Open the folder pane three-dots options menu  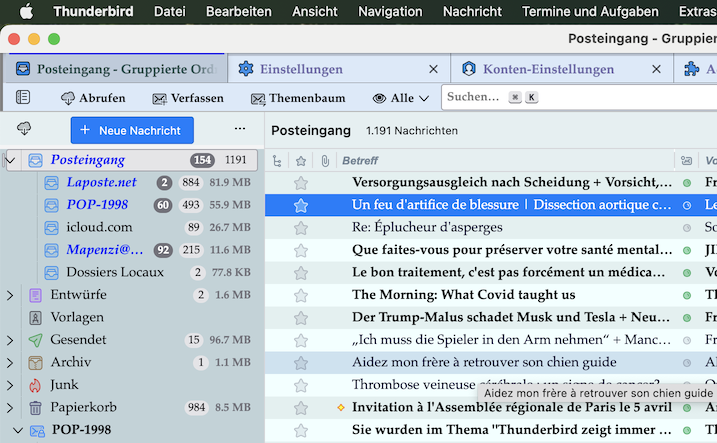tap(240, 129)
